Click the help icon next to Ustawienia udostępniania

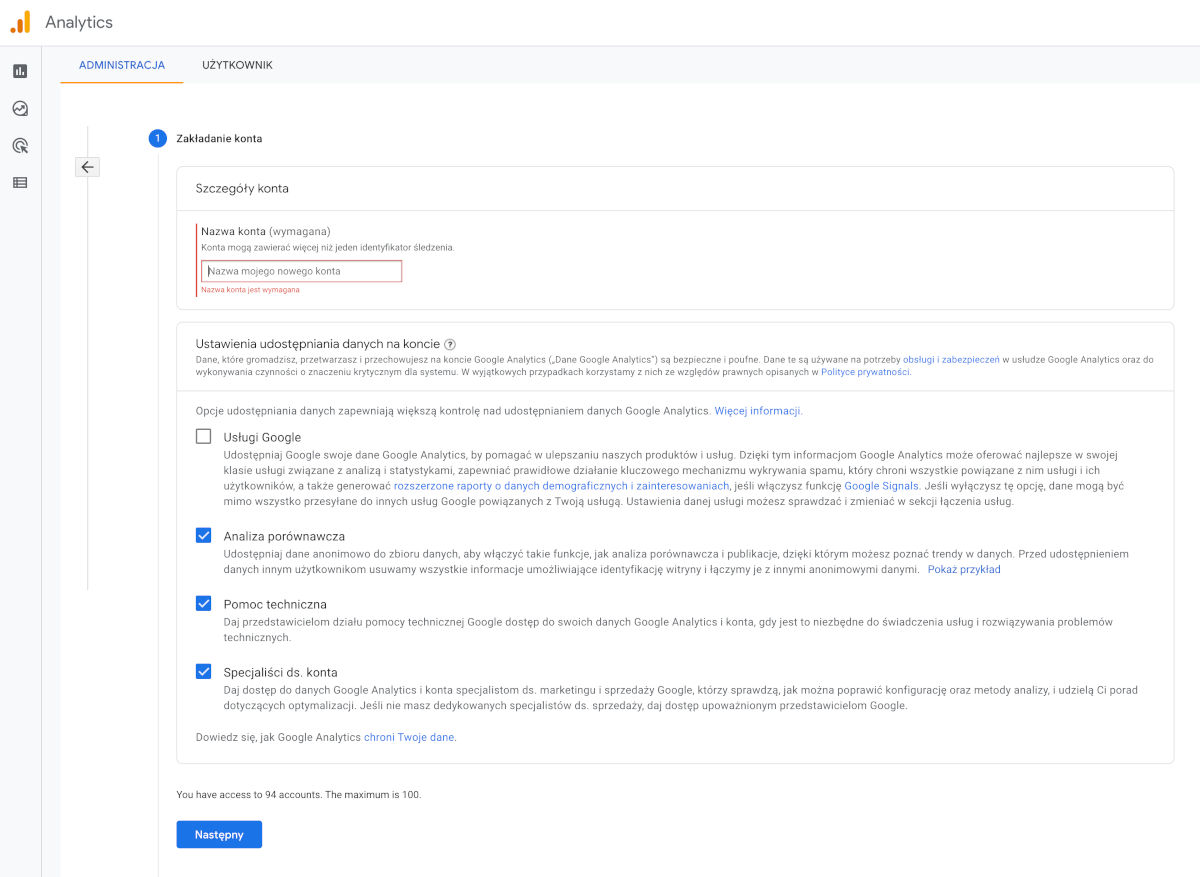(x=450, y=344)
